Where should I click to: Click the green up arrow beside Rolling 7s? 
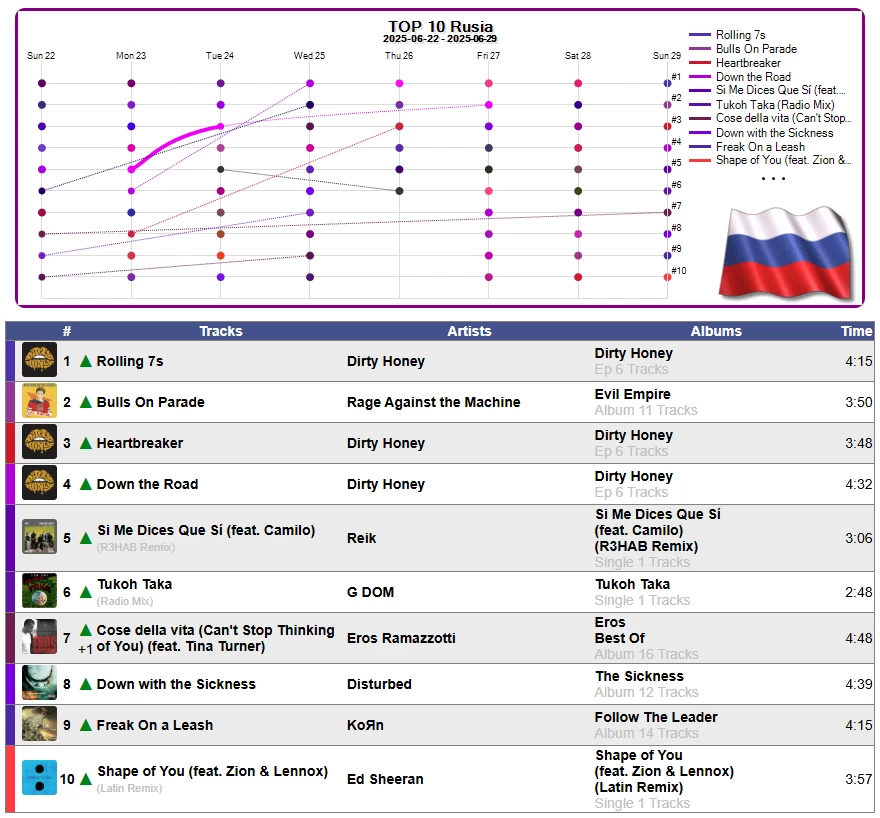coord(86,361)
